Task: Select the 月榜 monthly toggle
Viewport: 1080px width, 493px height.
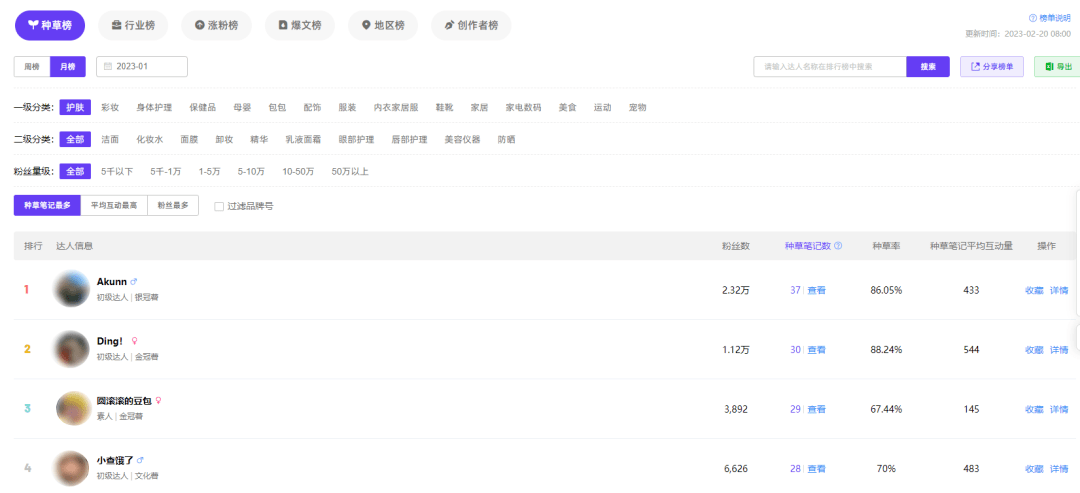Action: tap(68, 67)
